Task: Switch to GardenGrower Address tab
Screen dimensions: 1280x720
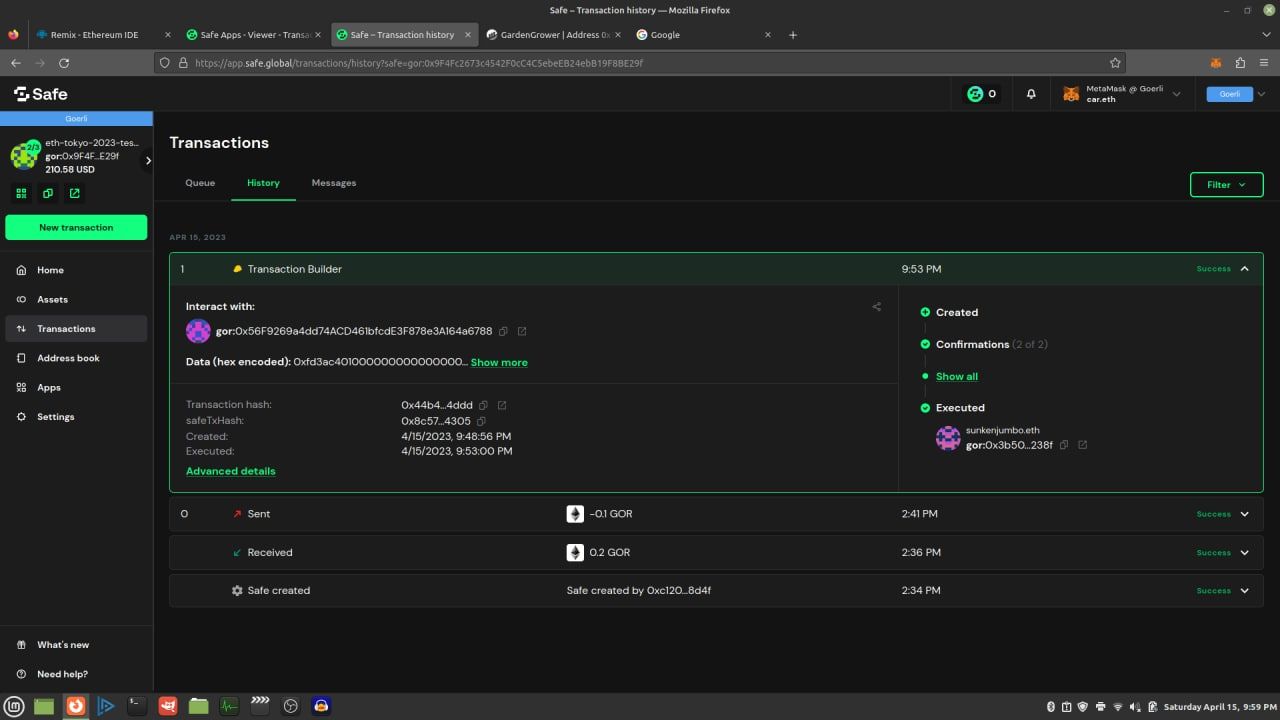Action: click(x=555, y=34)
